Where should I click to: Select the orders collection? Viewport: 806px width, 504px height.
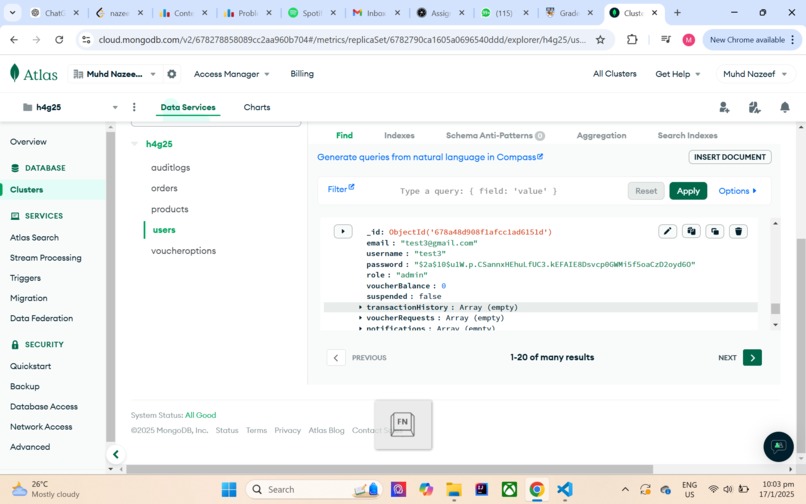[x=164, y=188]
